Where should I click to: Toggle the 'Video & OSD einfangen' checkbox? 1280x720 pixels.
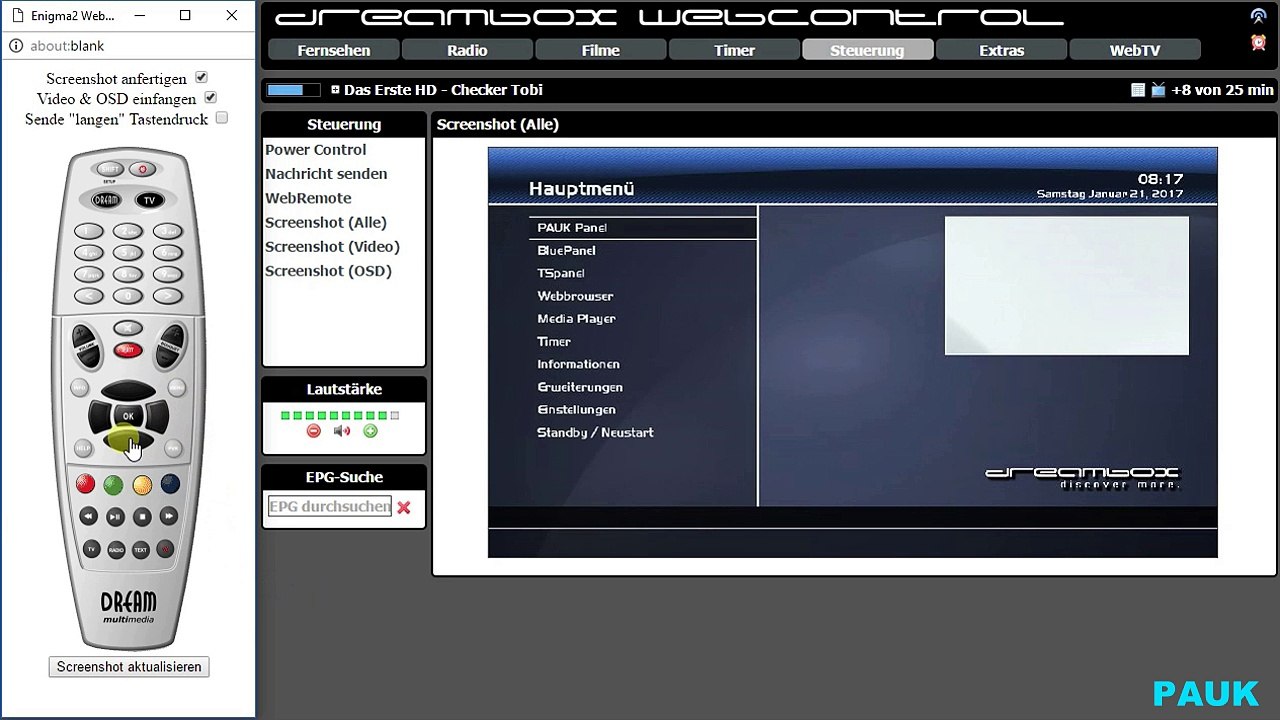211,97
